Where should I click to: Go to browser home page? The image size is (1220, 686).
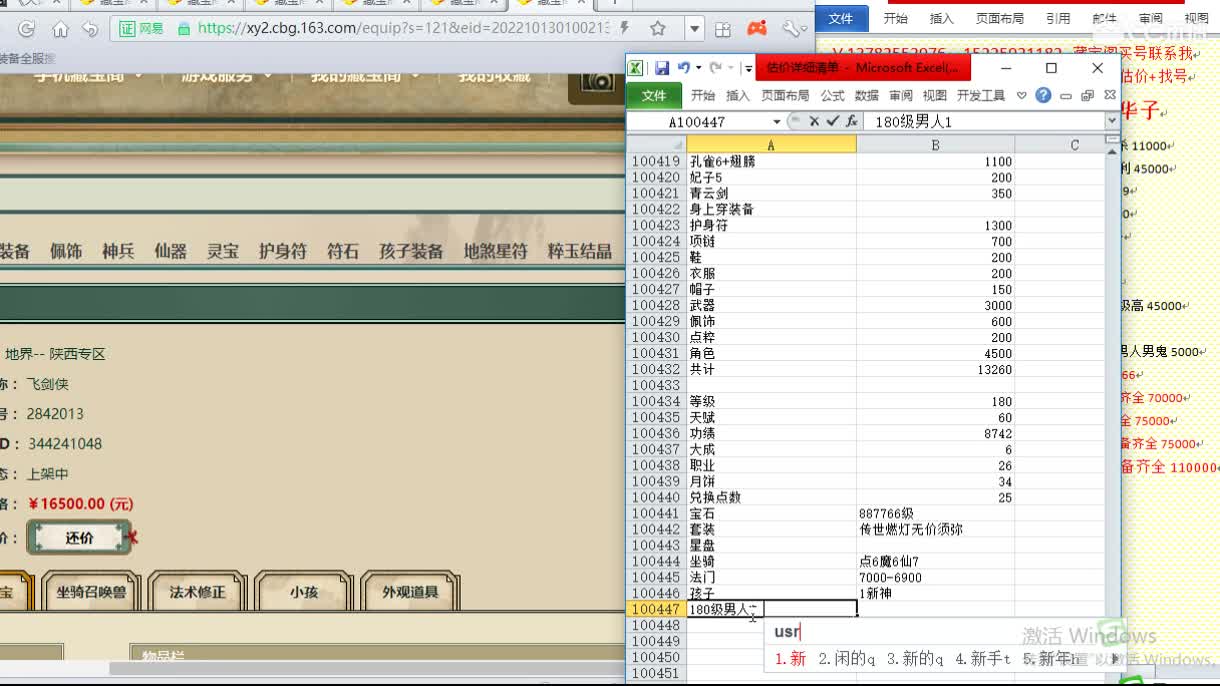[x=60, y=29]
